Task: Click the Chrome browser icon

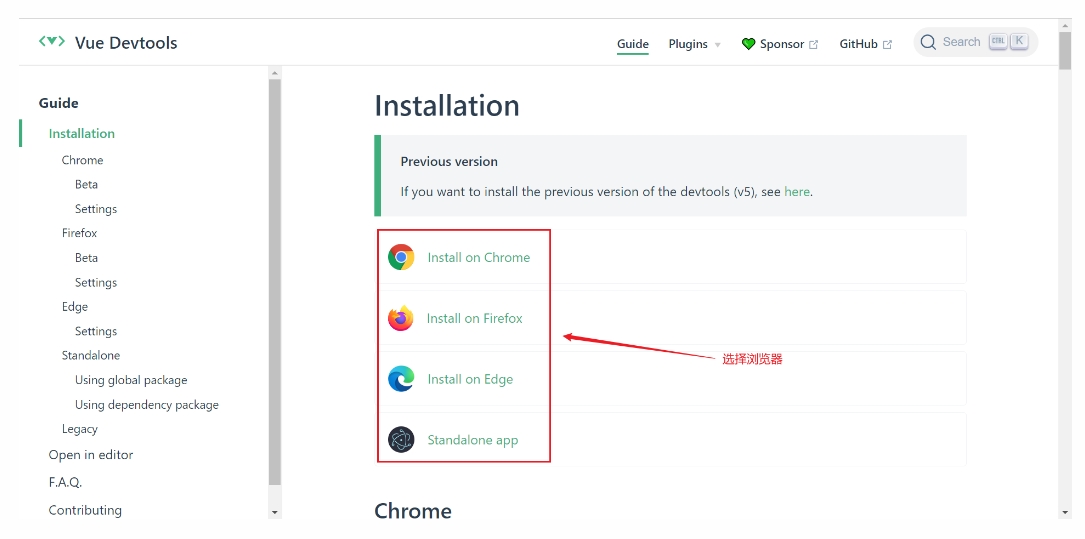Action: (401, 257)
